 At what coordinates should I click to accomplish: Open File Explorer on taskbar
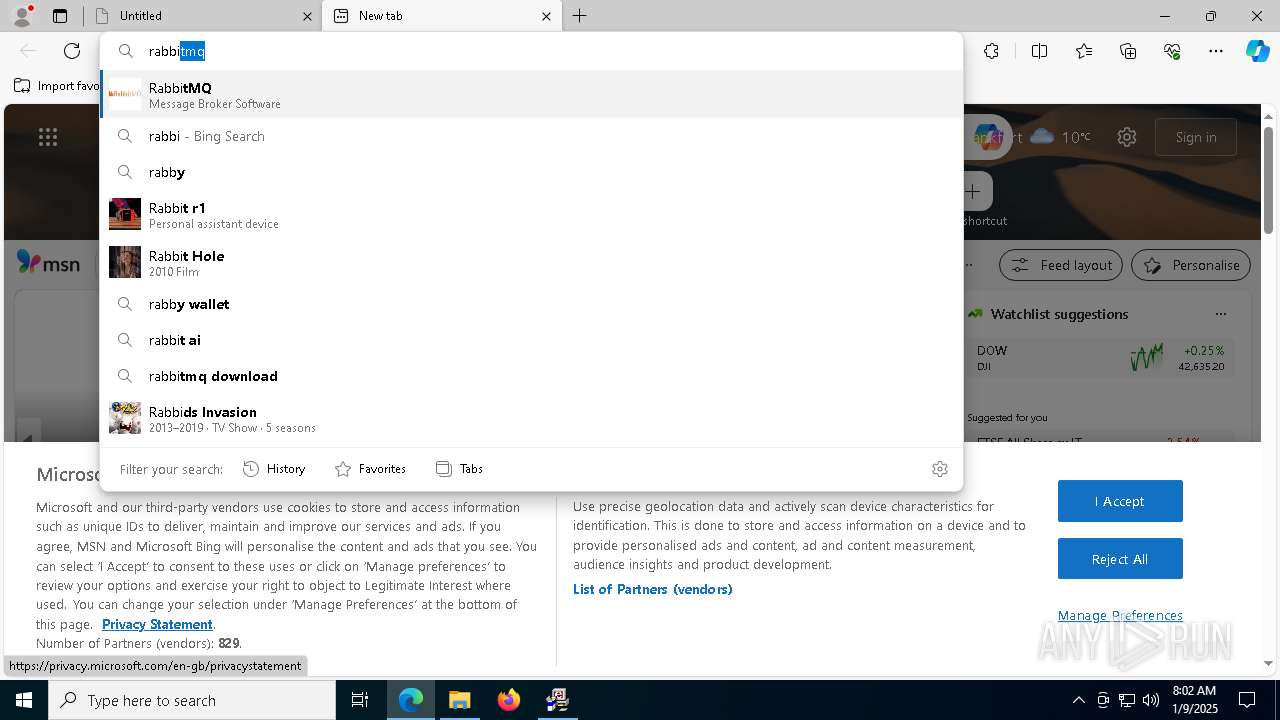(x=459, y=700)
